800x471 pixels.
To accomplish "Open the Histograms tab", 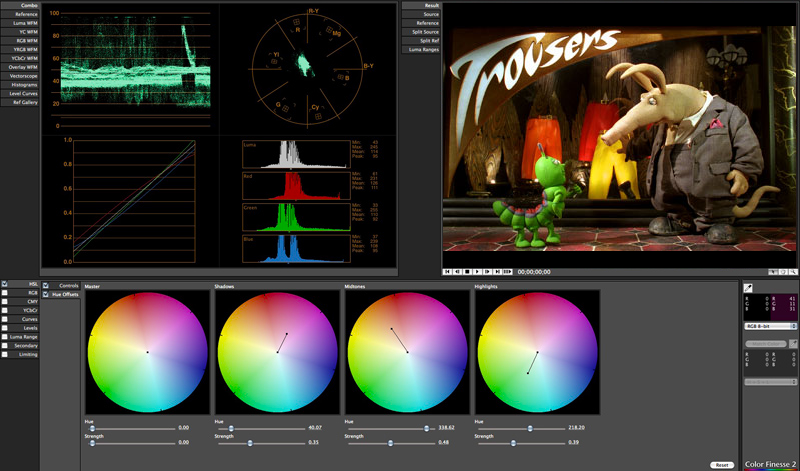I will (x=20, y=85).
